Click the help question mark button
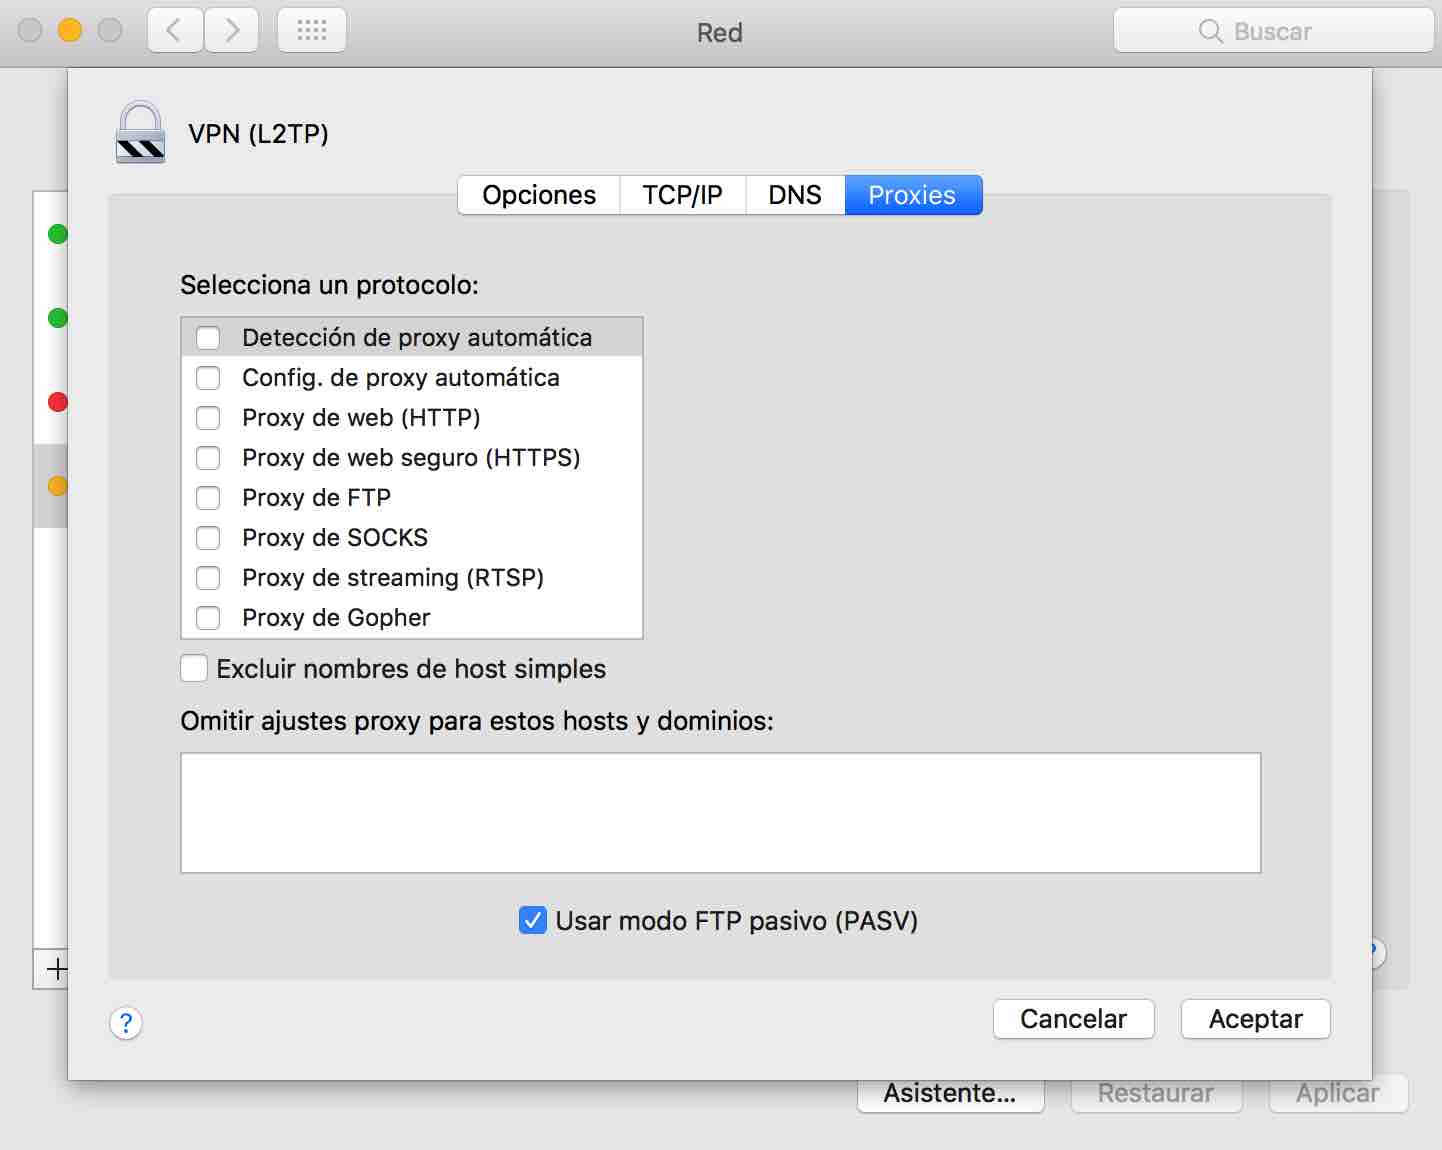 (126, 1023)
